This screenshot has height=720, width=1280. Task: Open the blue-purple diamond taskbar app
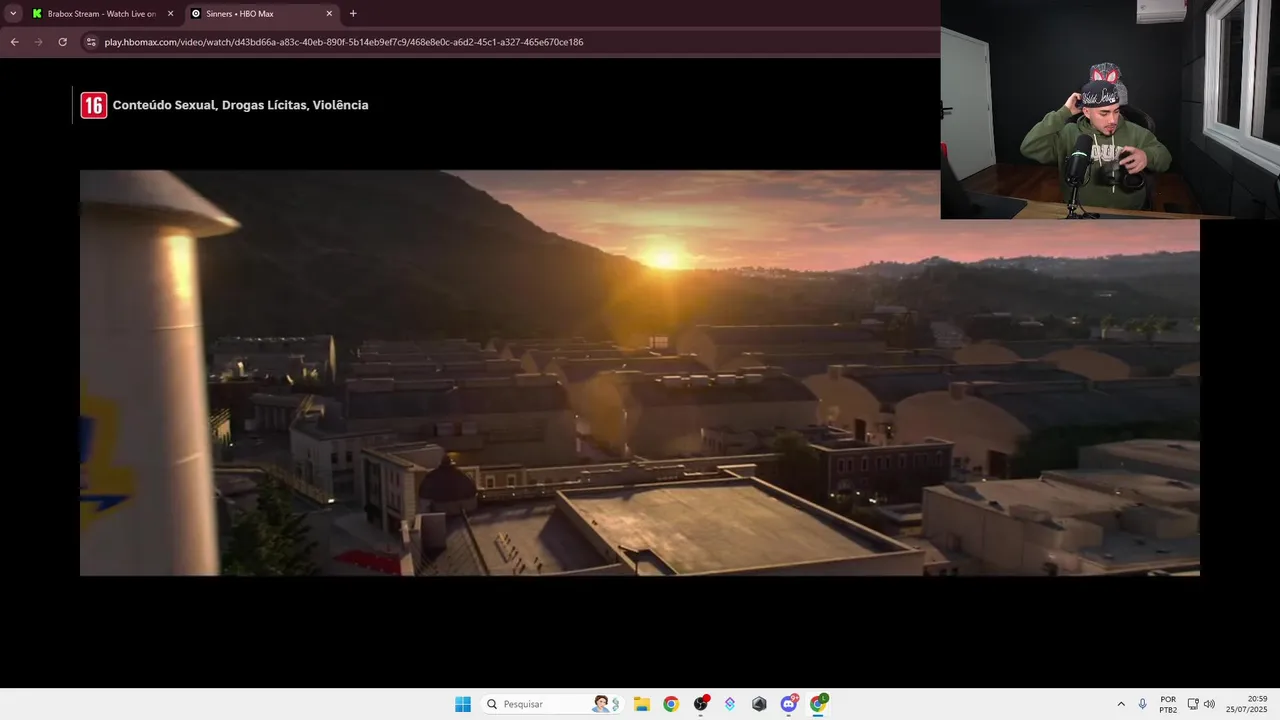coord(730,704)
